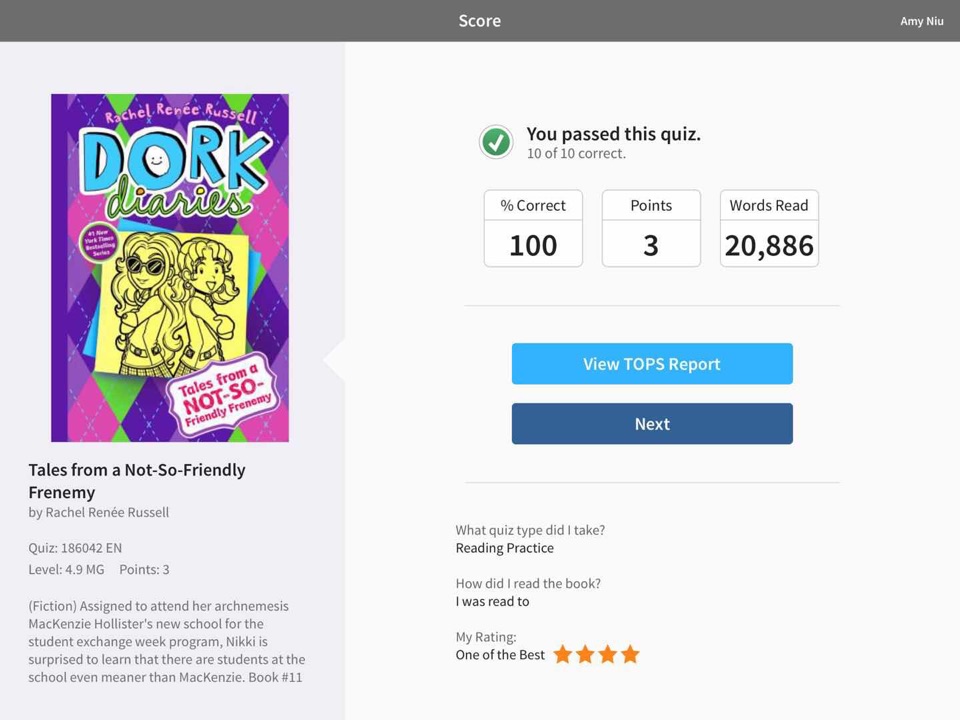
Task: Click the Quiz: 186042 EN text
Action: tap(75, 548)
